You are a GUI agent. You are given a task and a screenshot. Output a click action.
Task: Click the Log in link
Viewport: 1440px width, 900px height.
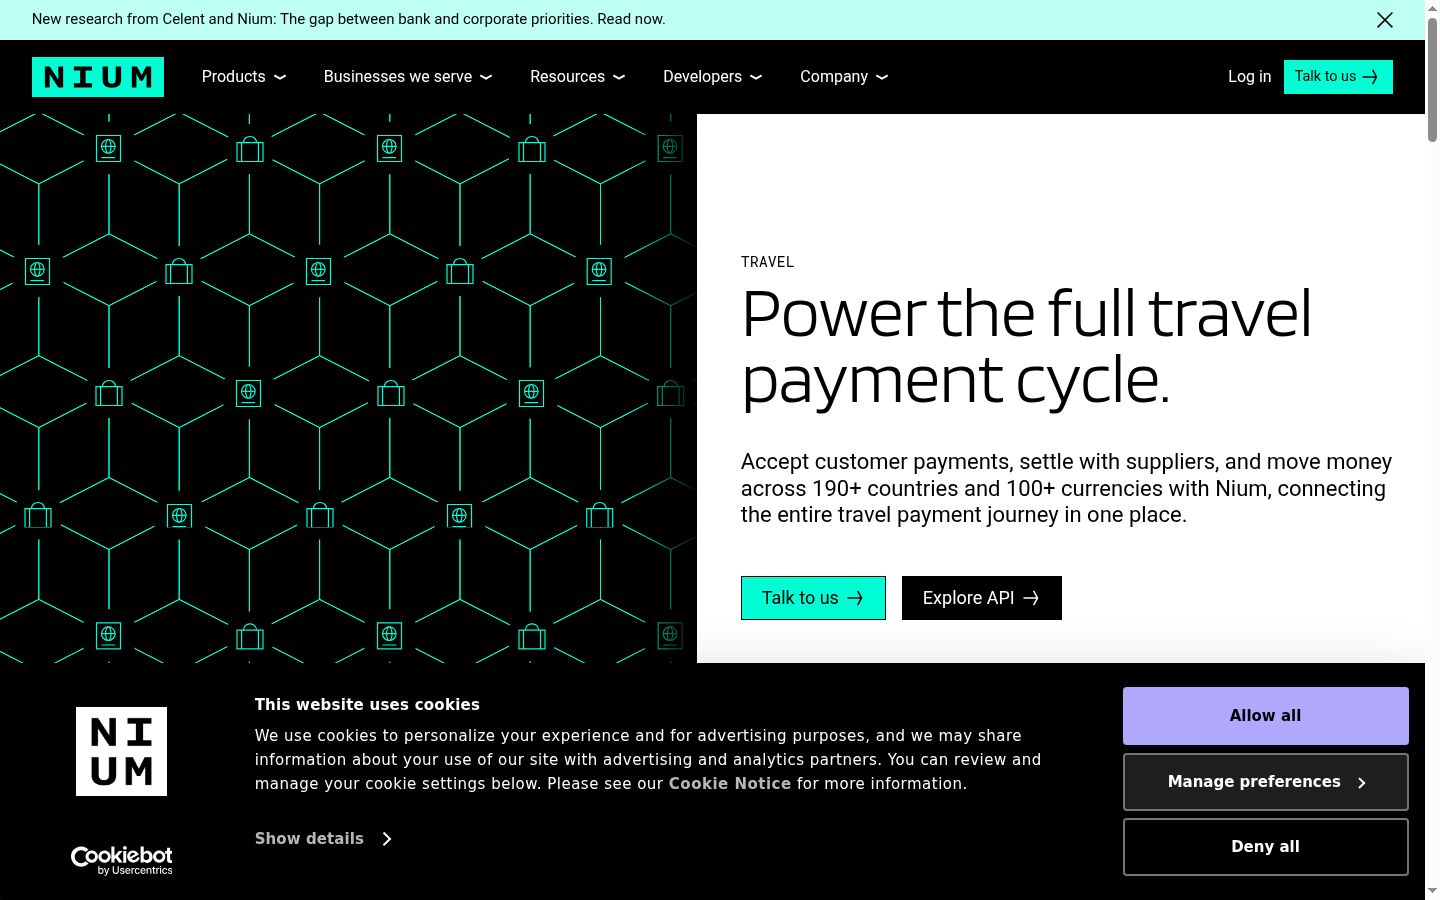click(x=1249, y=77)
